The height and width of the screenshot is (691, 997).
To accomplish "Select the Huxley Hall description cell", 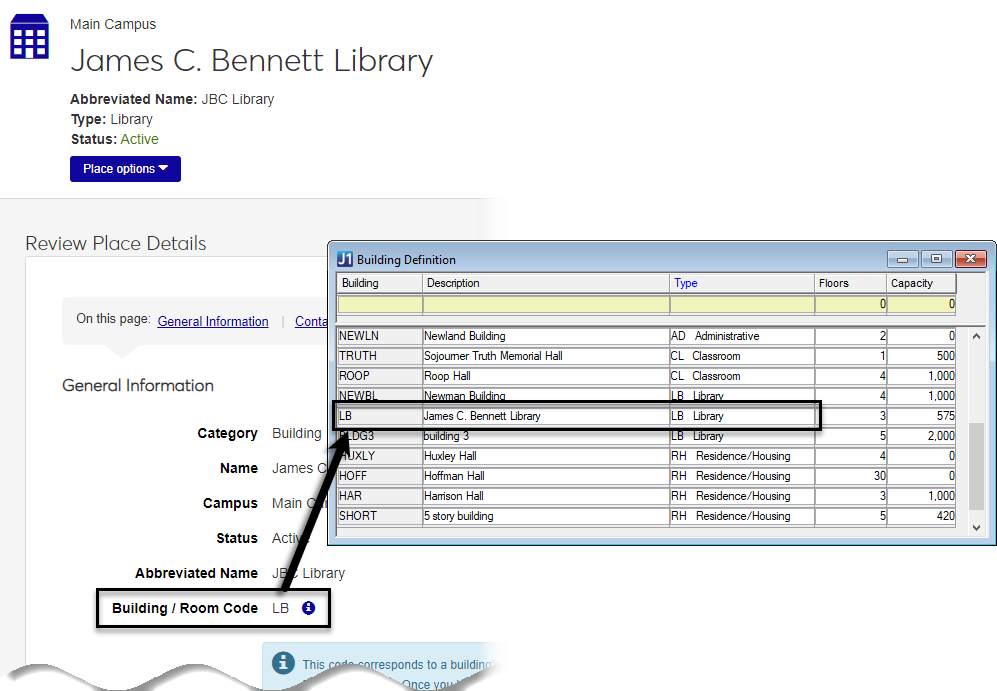I will coord(546,456).
